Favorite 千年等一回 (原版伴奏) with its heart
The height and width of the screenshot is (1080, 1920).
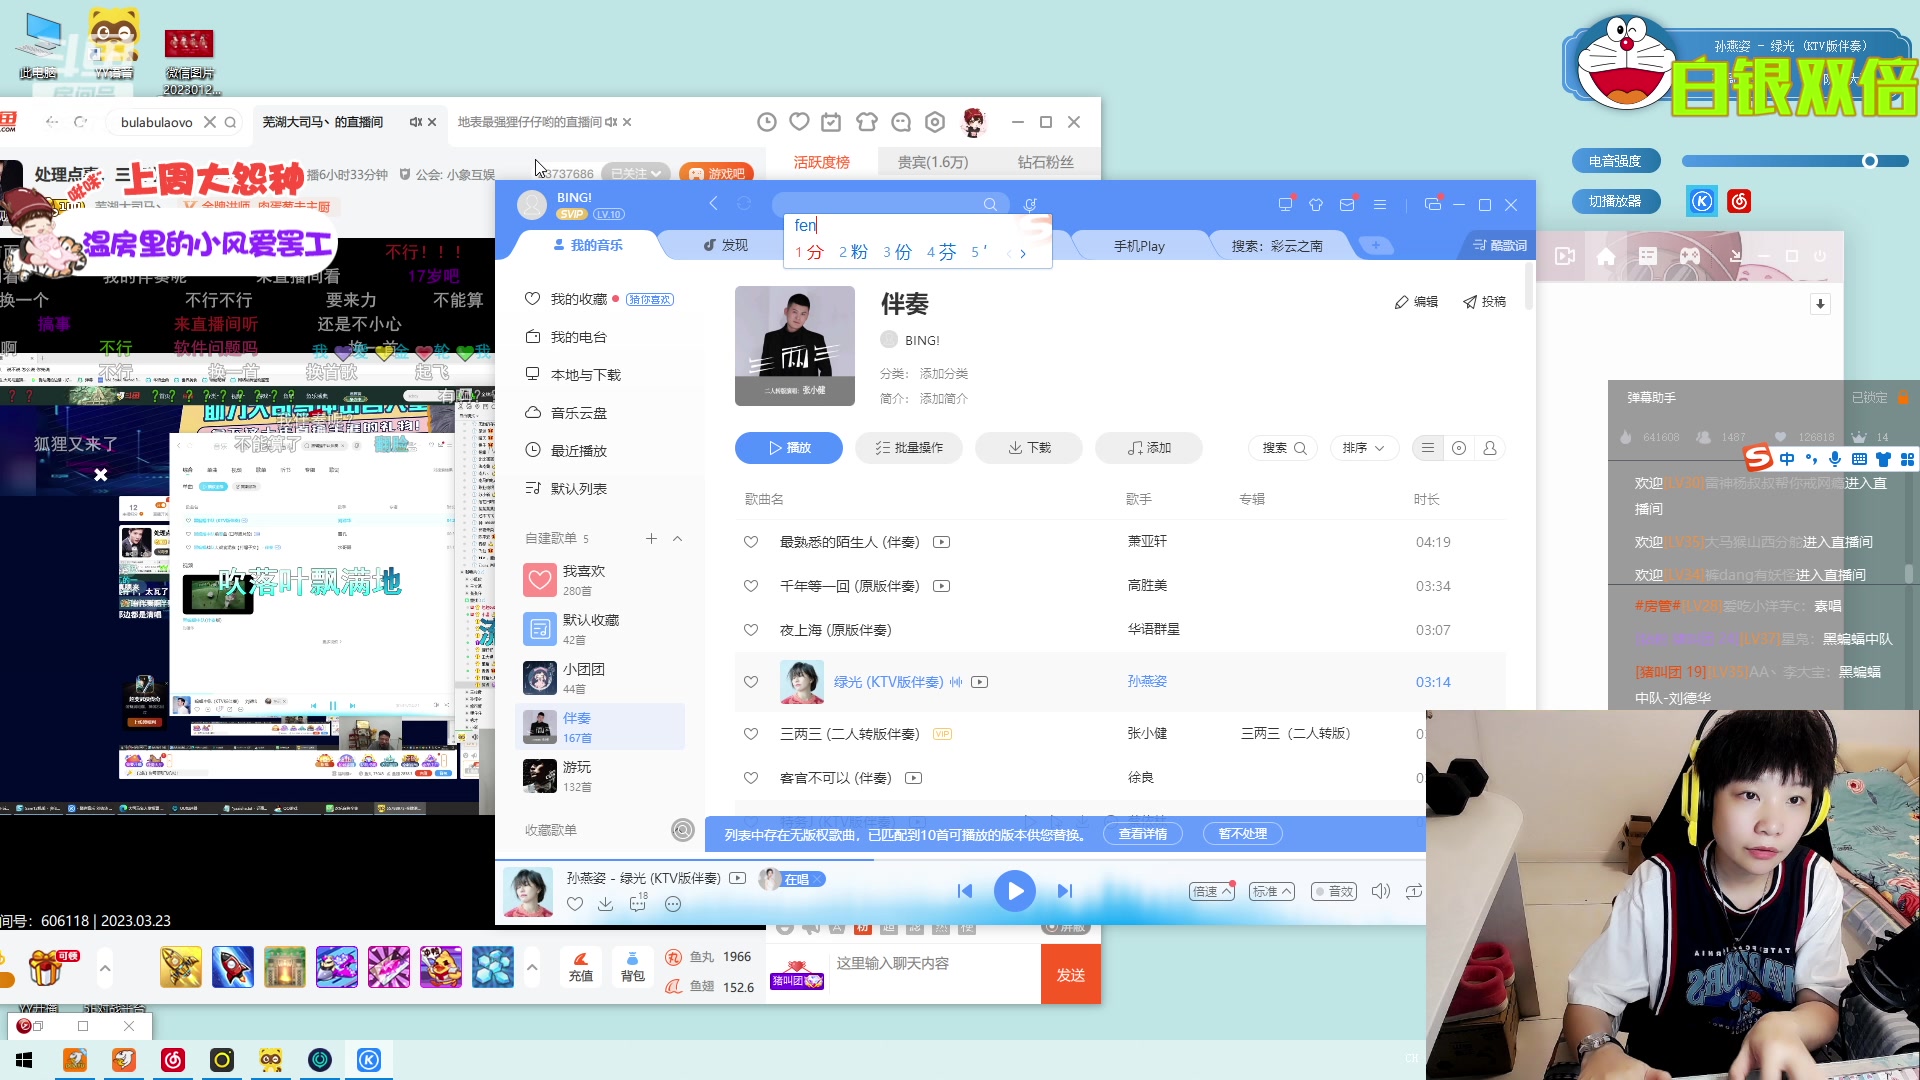click(751, 586)
